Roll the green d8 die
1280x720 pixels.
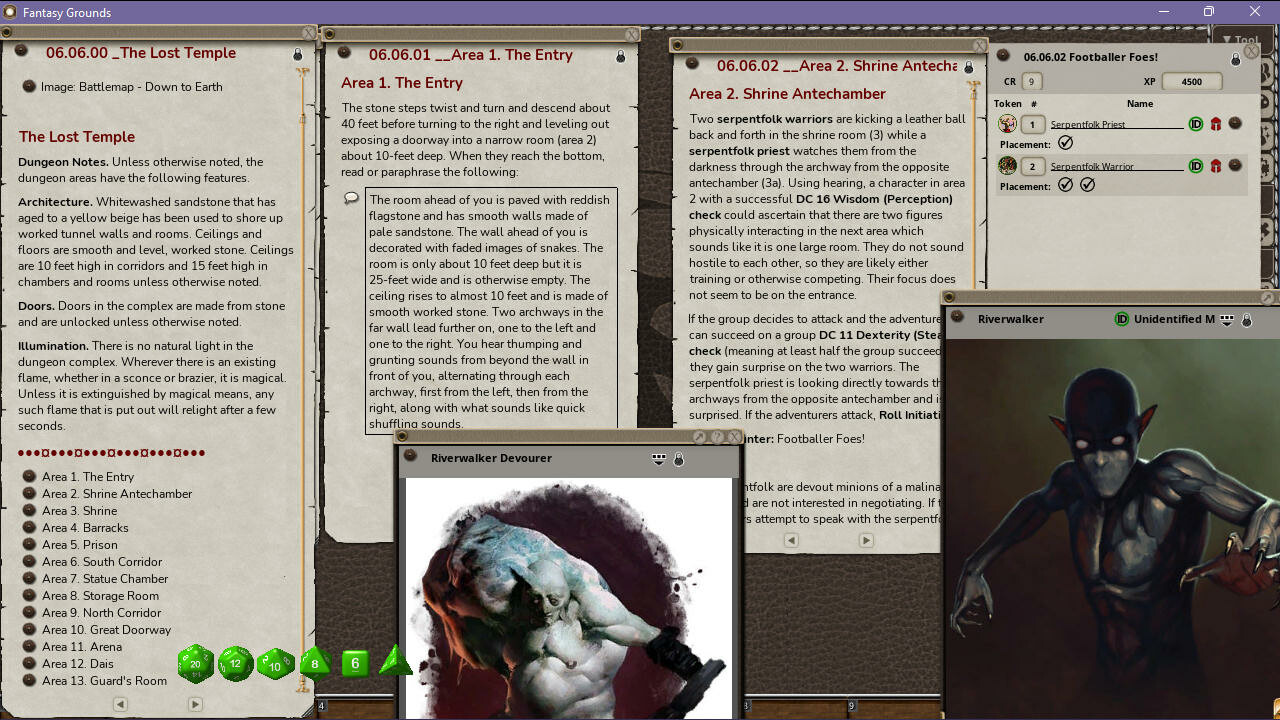coord(313,663)
